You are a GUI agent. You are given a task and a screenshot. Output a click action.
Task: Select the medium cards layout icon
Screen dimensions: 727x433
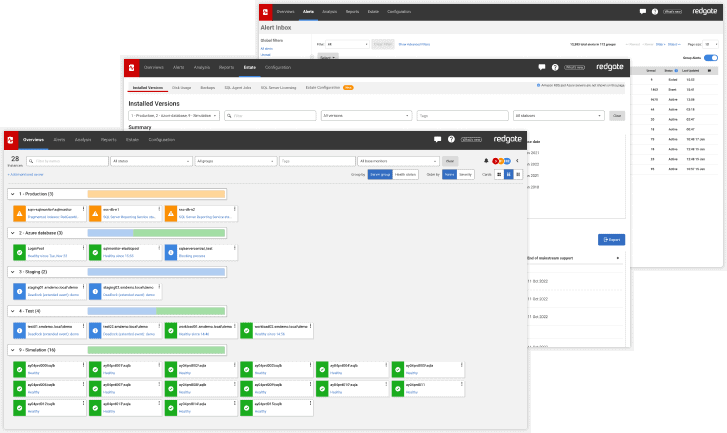(x=509, y=174)
